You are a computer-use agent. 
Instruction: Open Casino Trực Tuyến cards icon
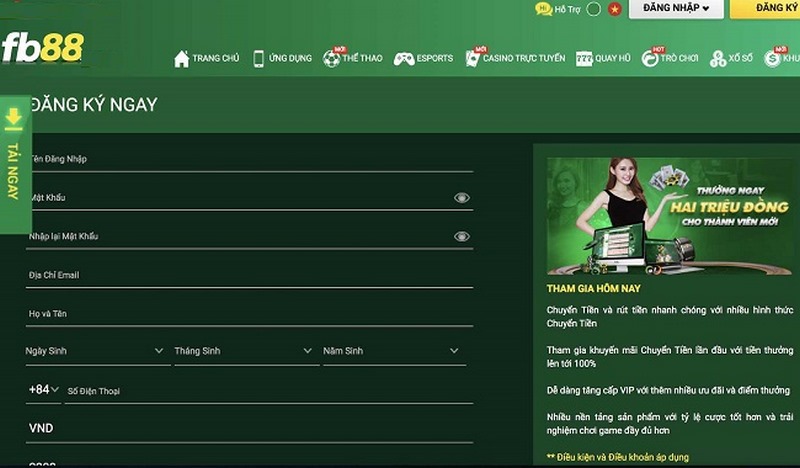(x=472, y=59)
